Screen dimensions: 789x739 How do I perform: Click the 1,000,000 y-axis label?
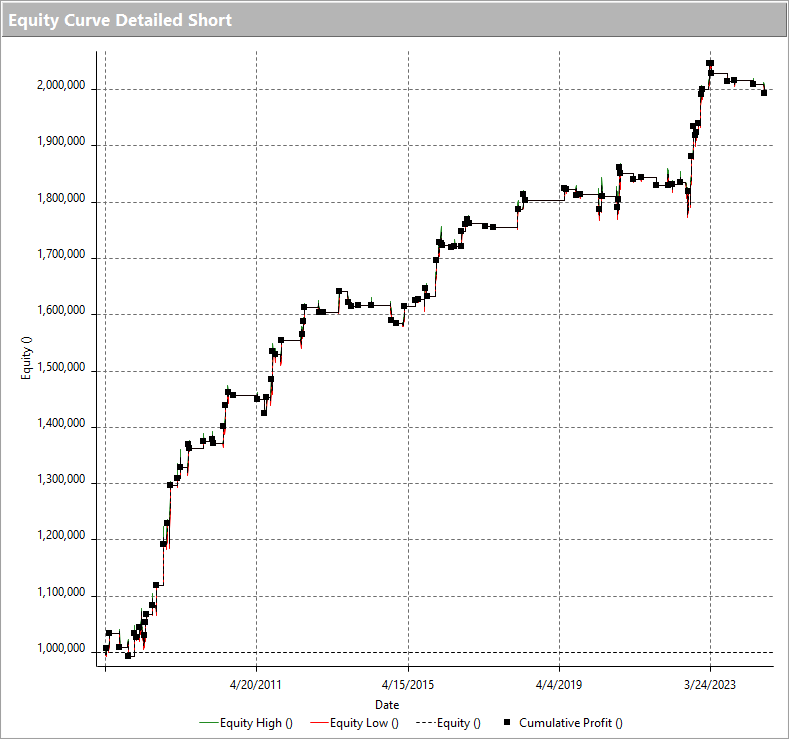(x=61, y=648)
